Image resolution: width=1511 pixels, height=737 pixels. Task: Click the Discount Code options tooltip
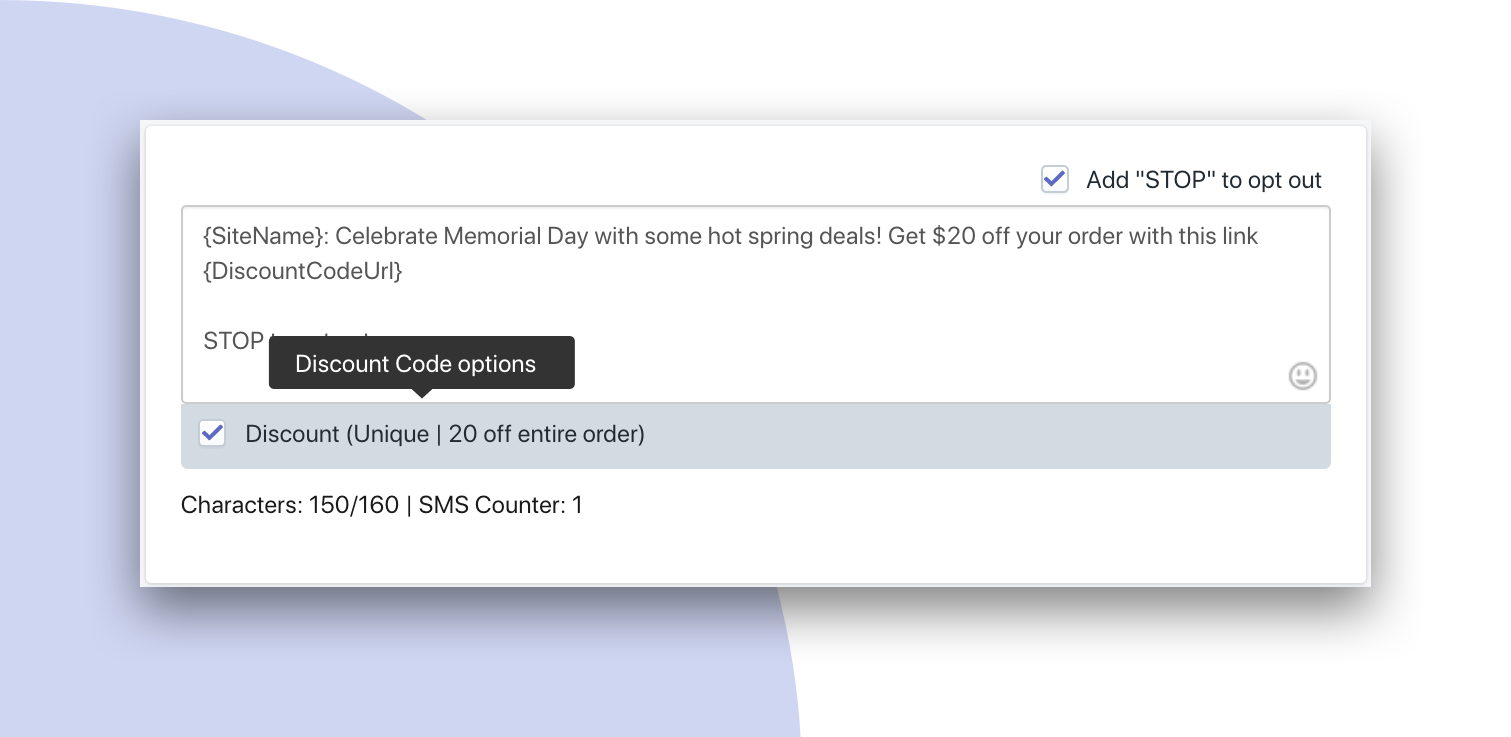[x=422, y=363]
